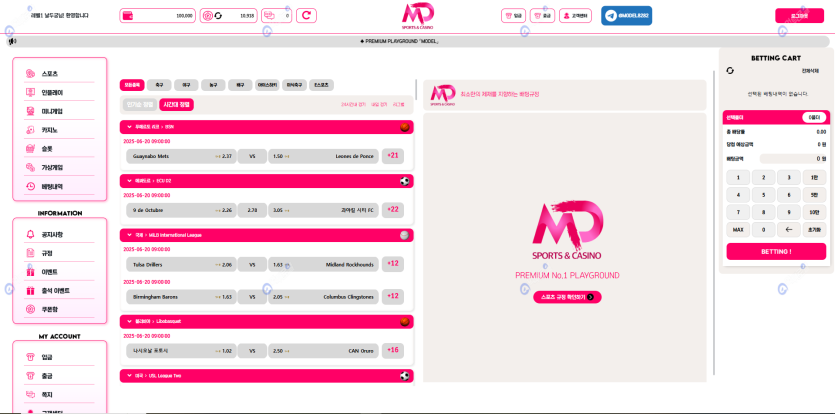Bet on Columbus Clingstones at 2.05
This screenshot has height=414, width=835.
tap(324, 297)
